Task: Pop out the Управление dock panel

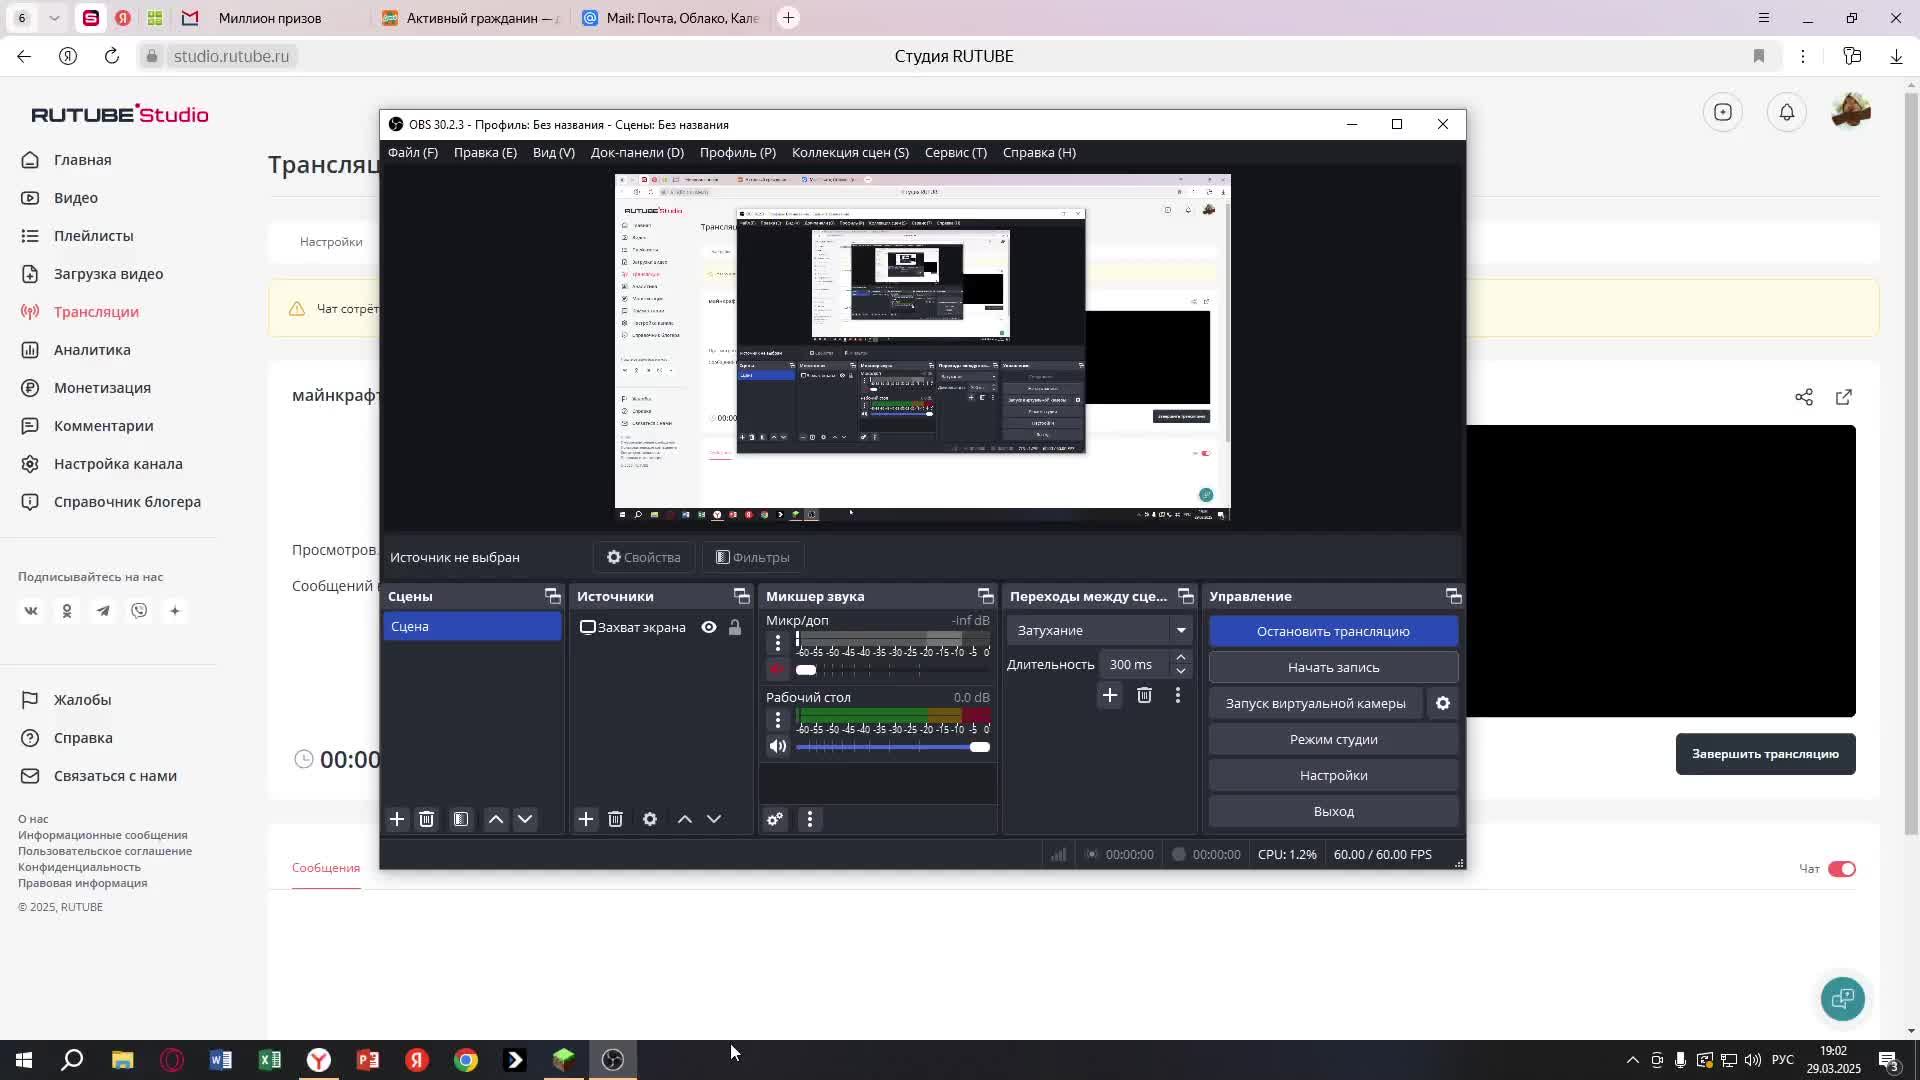Action: coord(1454,596)
